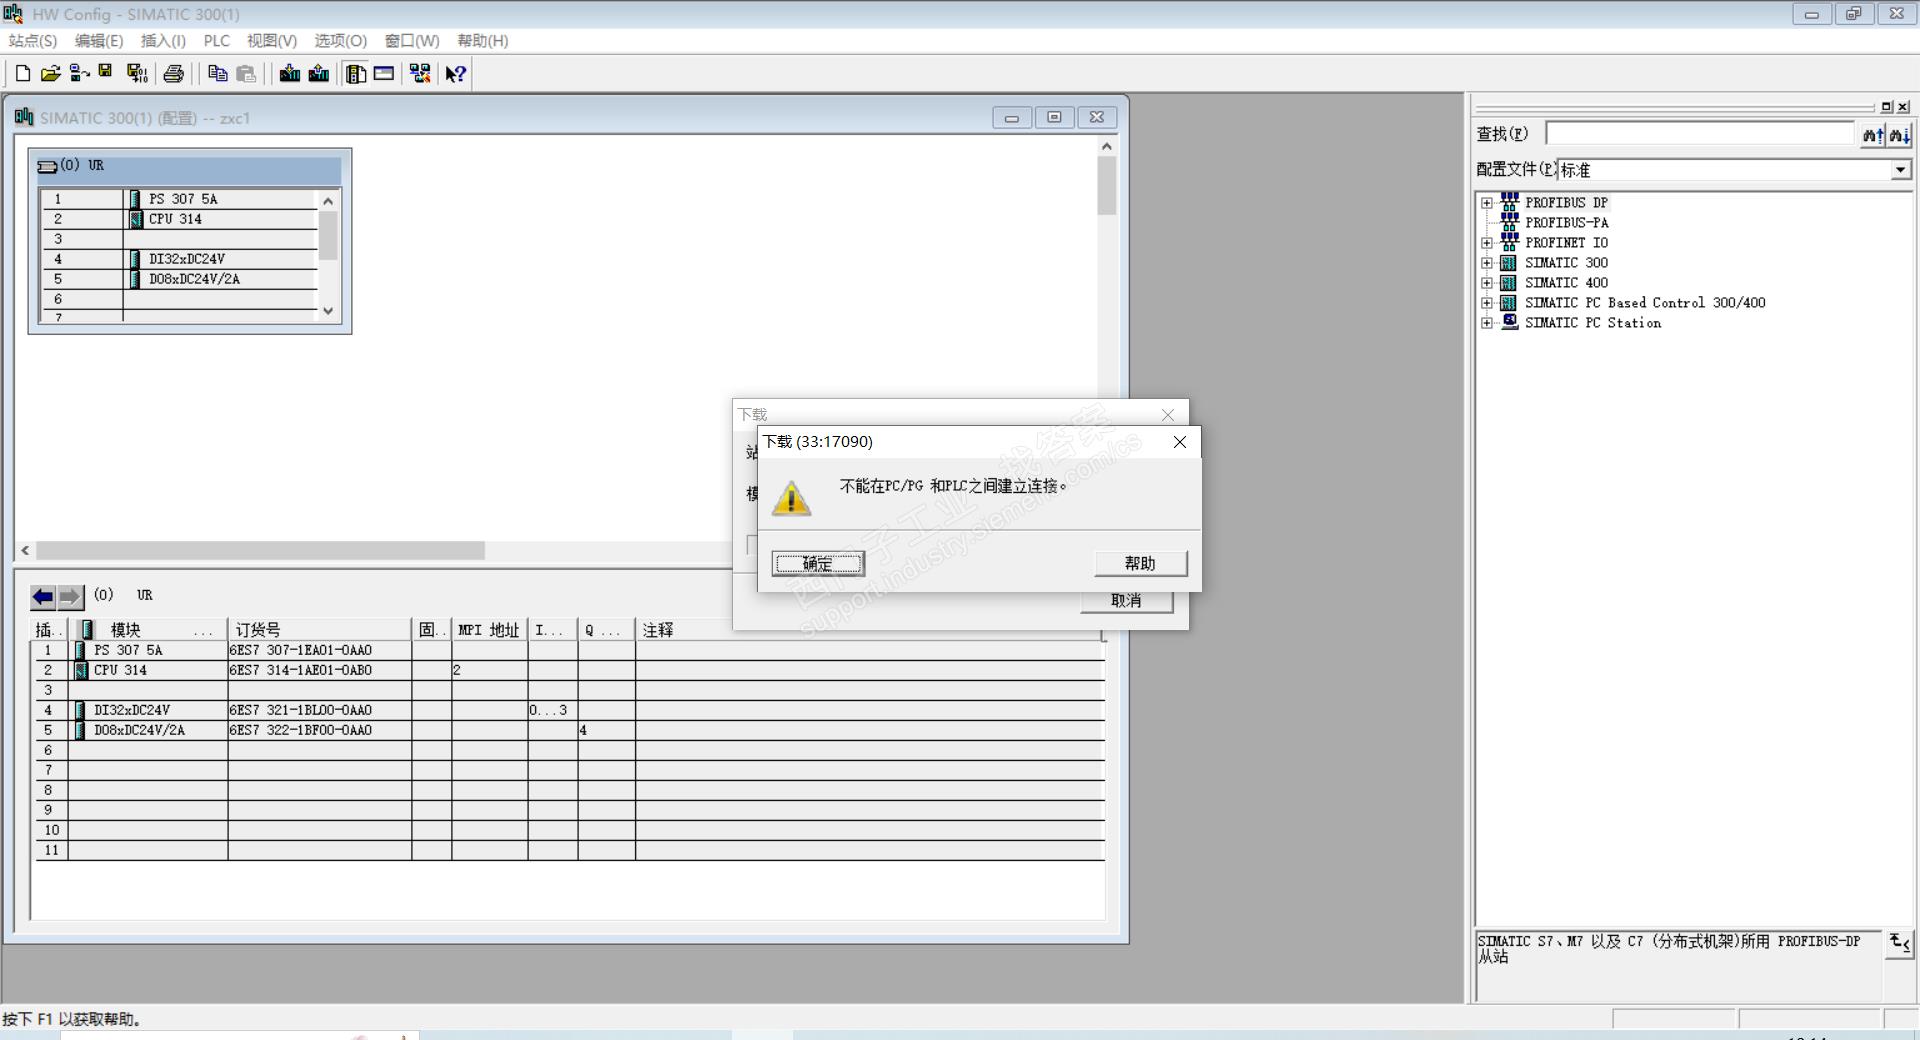Open the 帮助(H) menu

click(483, 41)
